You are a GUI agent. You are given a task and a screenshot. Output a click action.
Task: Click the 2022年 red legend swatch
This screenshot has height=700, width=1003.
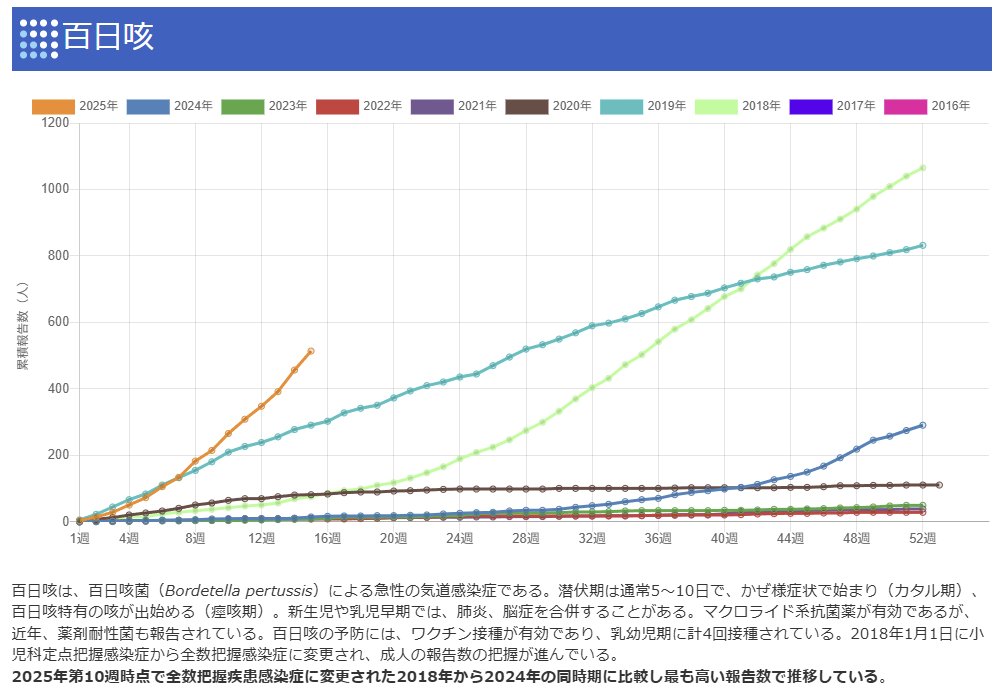click(x=337, y=106)
